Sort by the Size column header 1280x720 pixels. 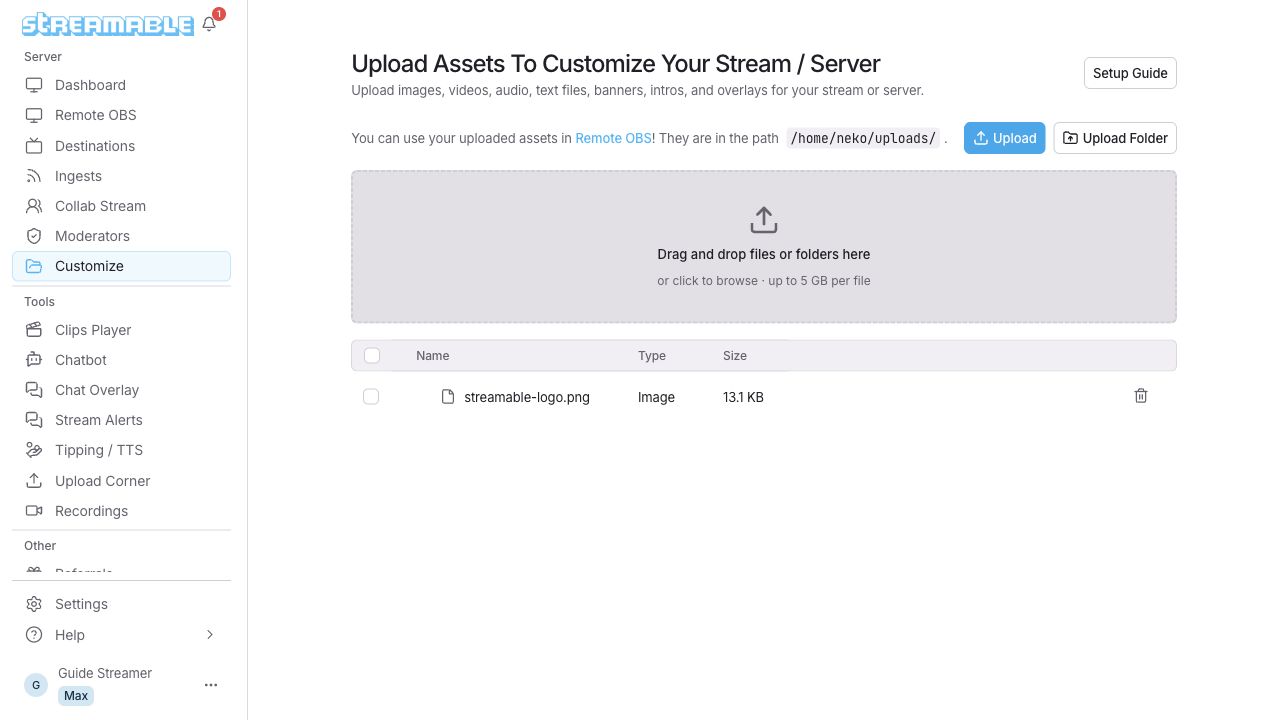[735, 355]
